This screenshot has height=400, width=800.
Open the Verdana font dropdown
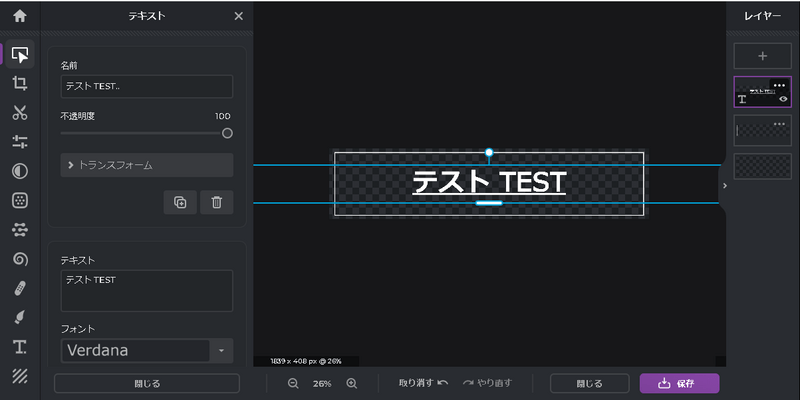tap(220, 351)
